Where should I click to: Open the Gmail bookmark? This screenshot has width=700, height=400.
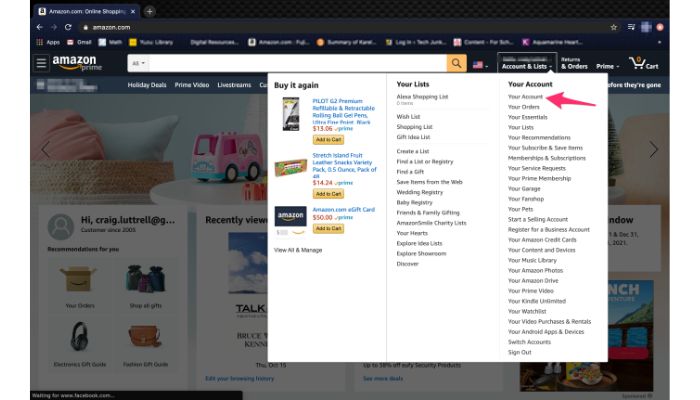point(79,42)
